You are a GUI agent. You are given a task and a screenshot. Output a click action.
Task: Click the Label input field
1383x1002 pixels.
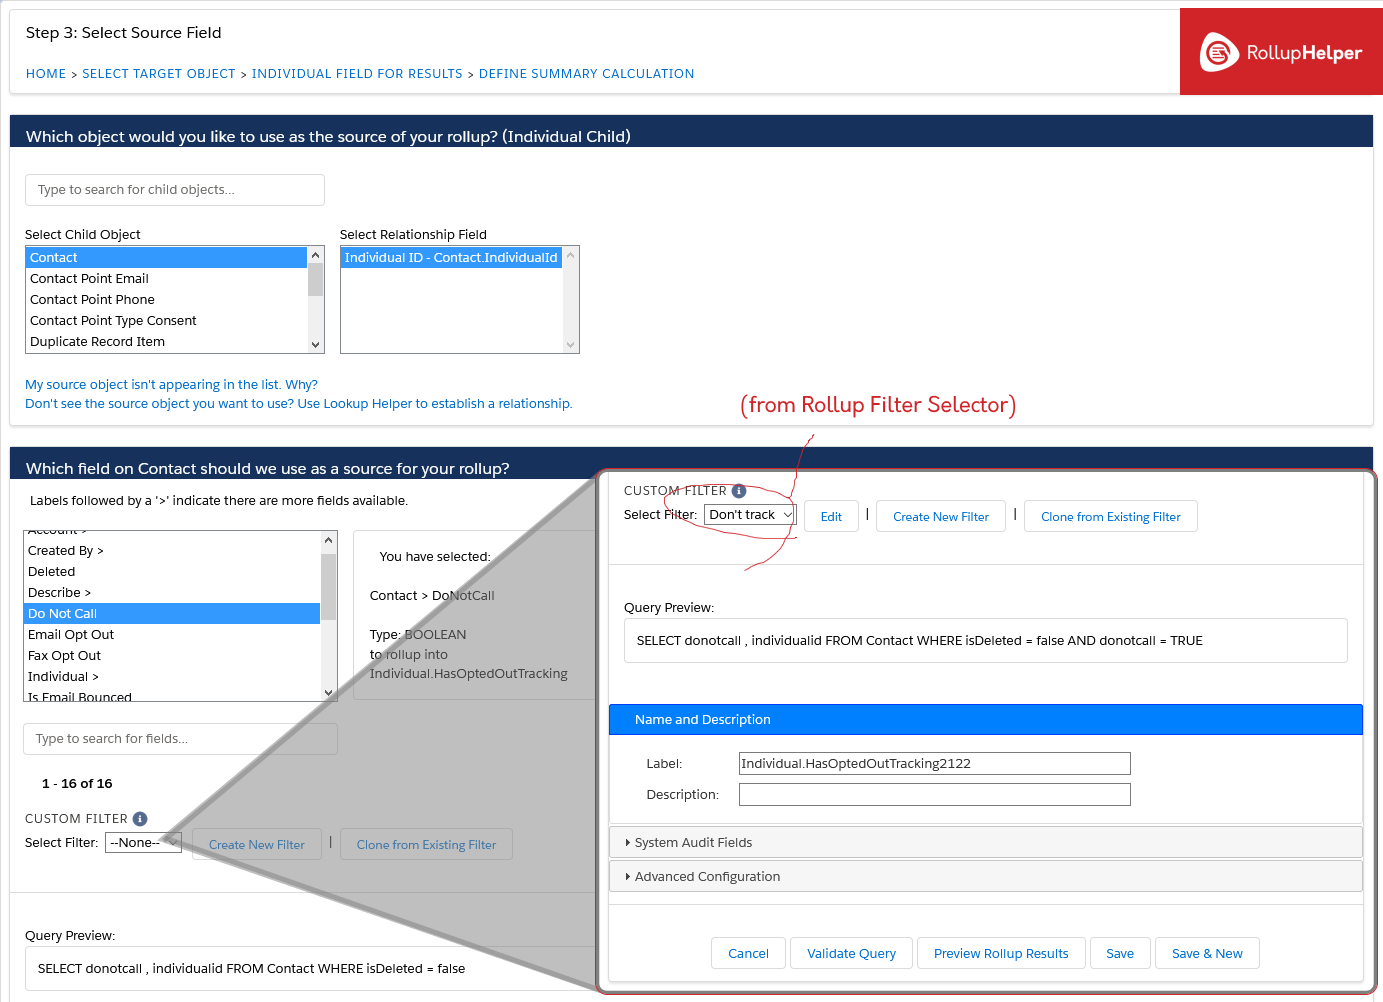(x=935, y=764)
